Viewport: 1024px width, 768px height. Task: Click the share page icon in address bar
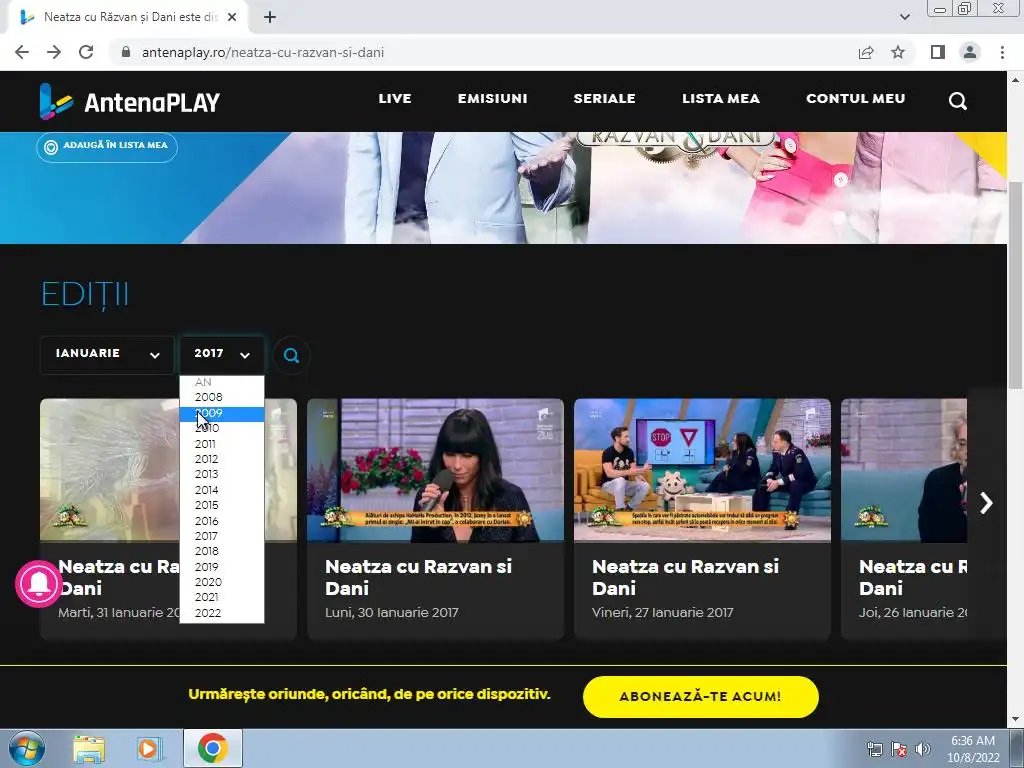(866, 52)
